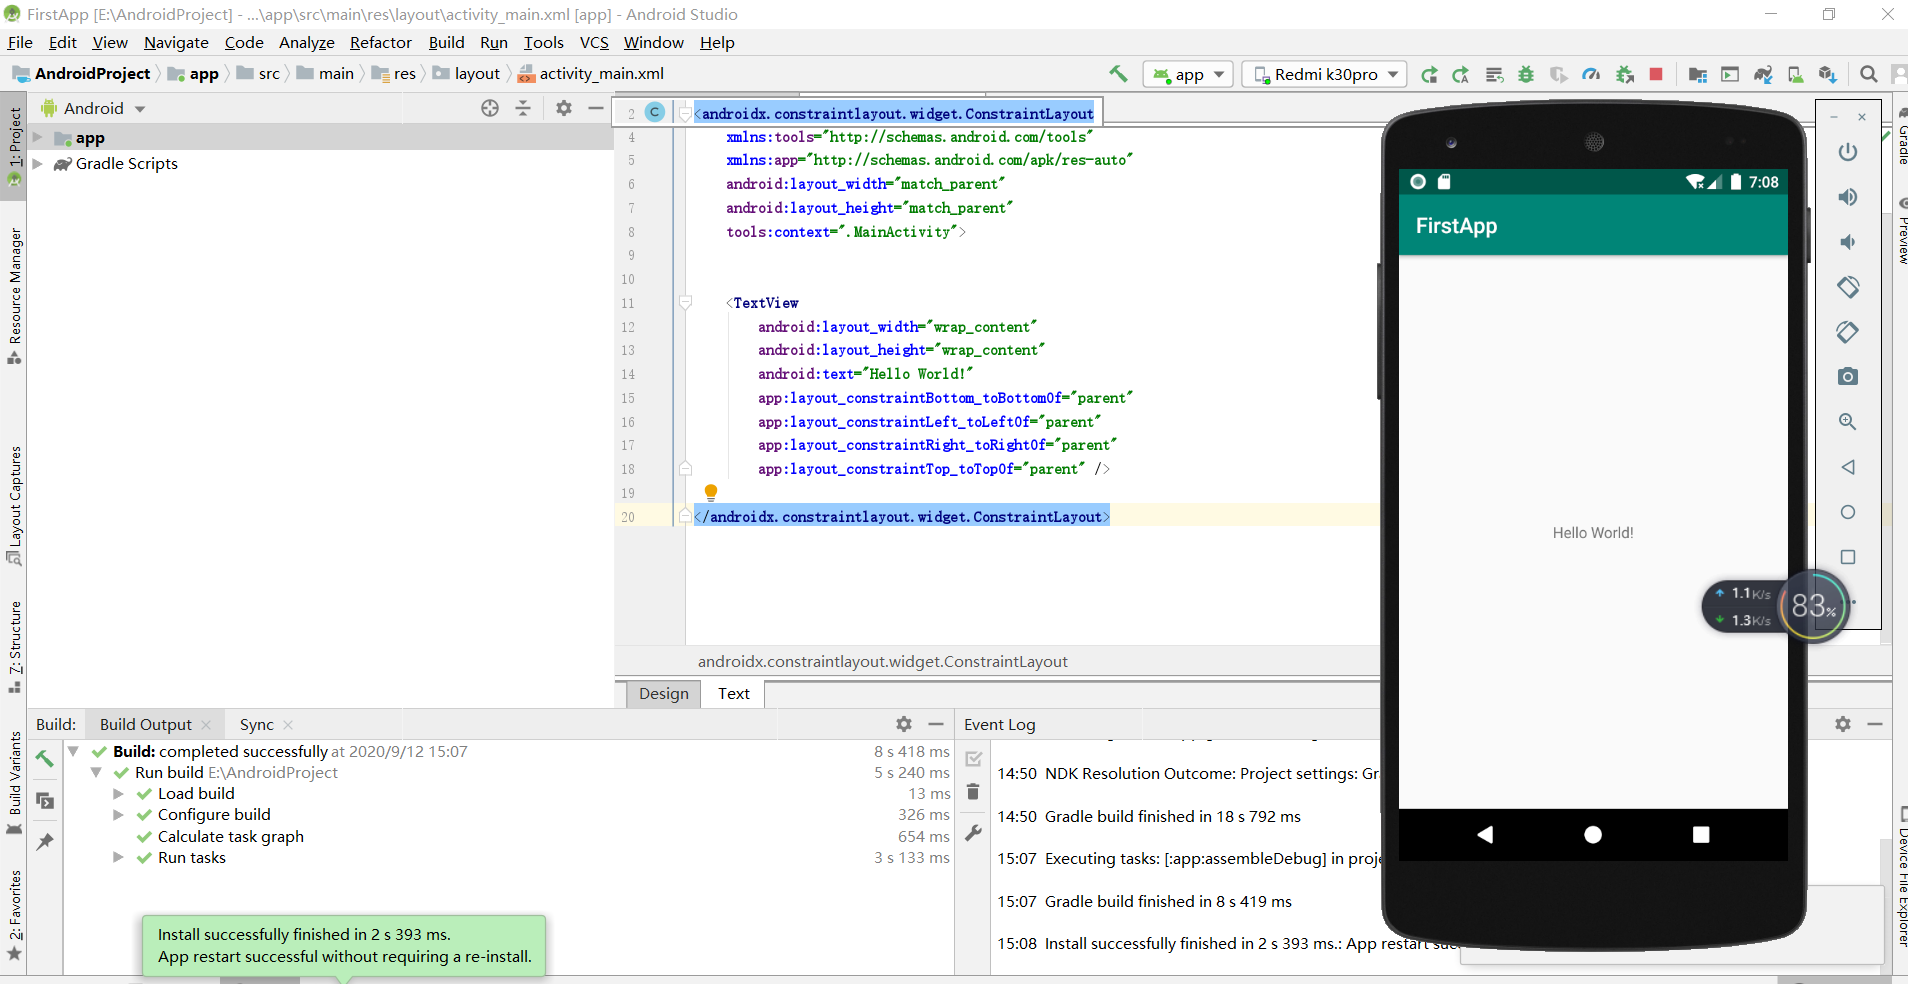Click the layout breadcrumb folder
This screenshot has height=984, width=1908.
point(466,73)
